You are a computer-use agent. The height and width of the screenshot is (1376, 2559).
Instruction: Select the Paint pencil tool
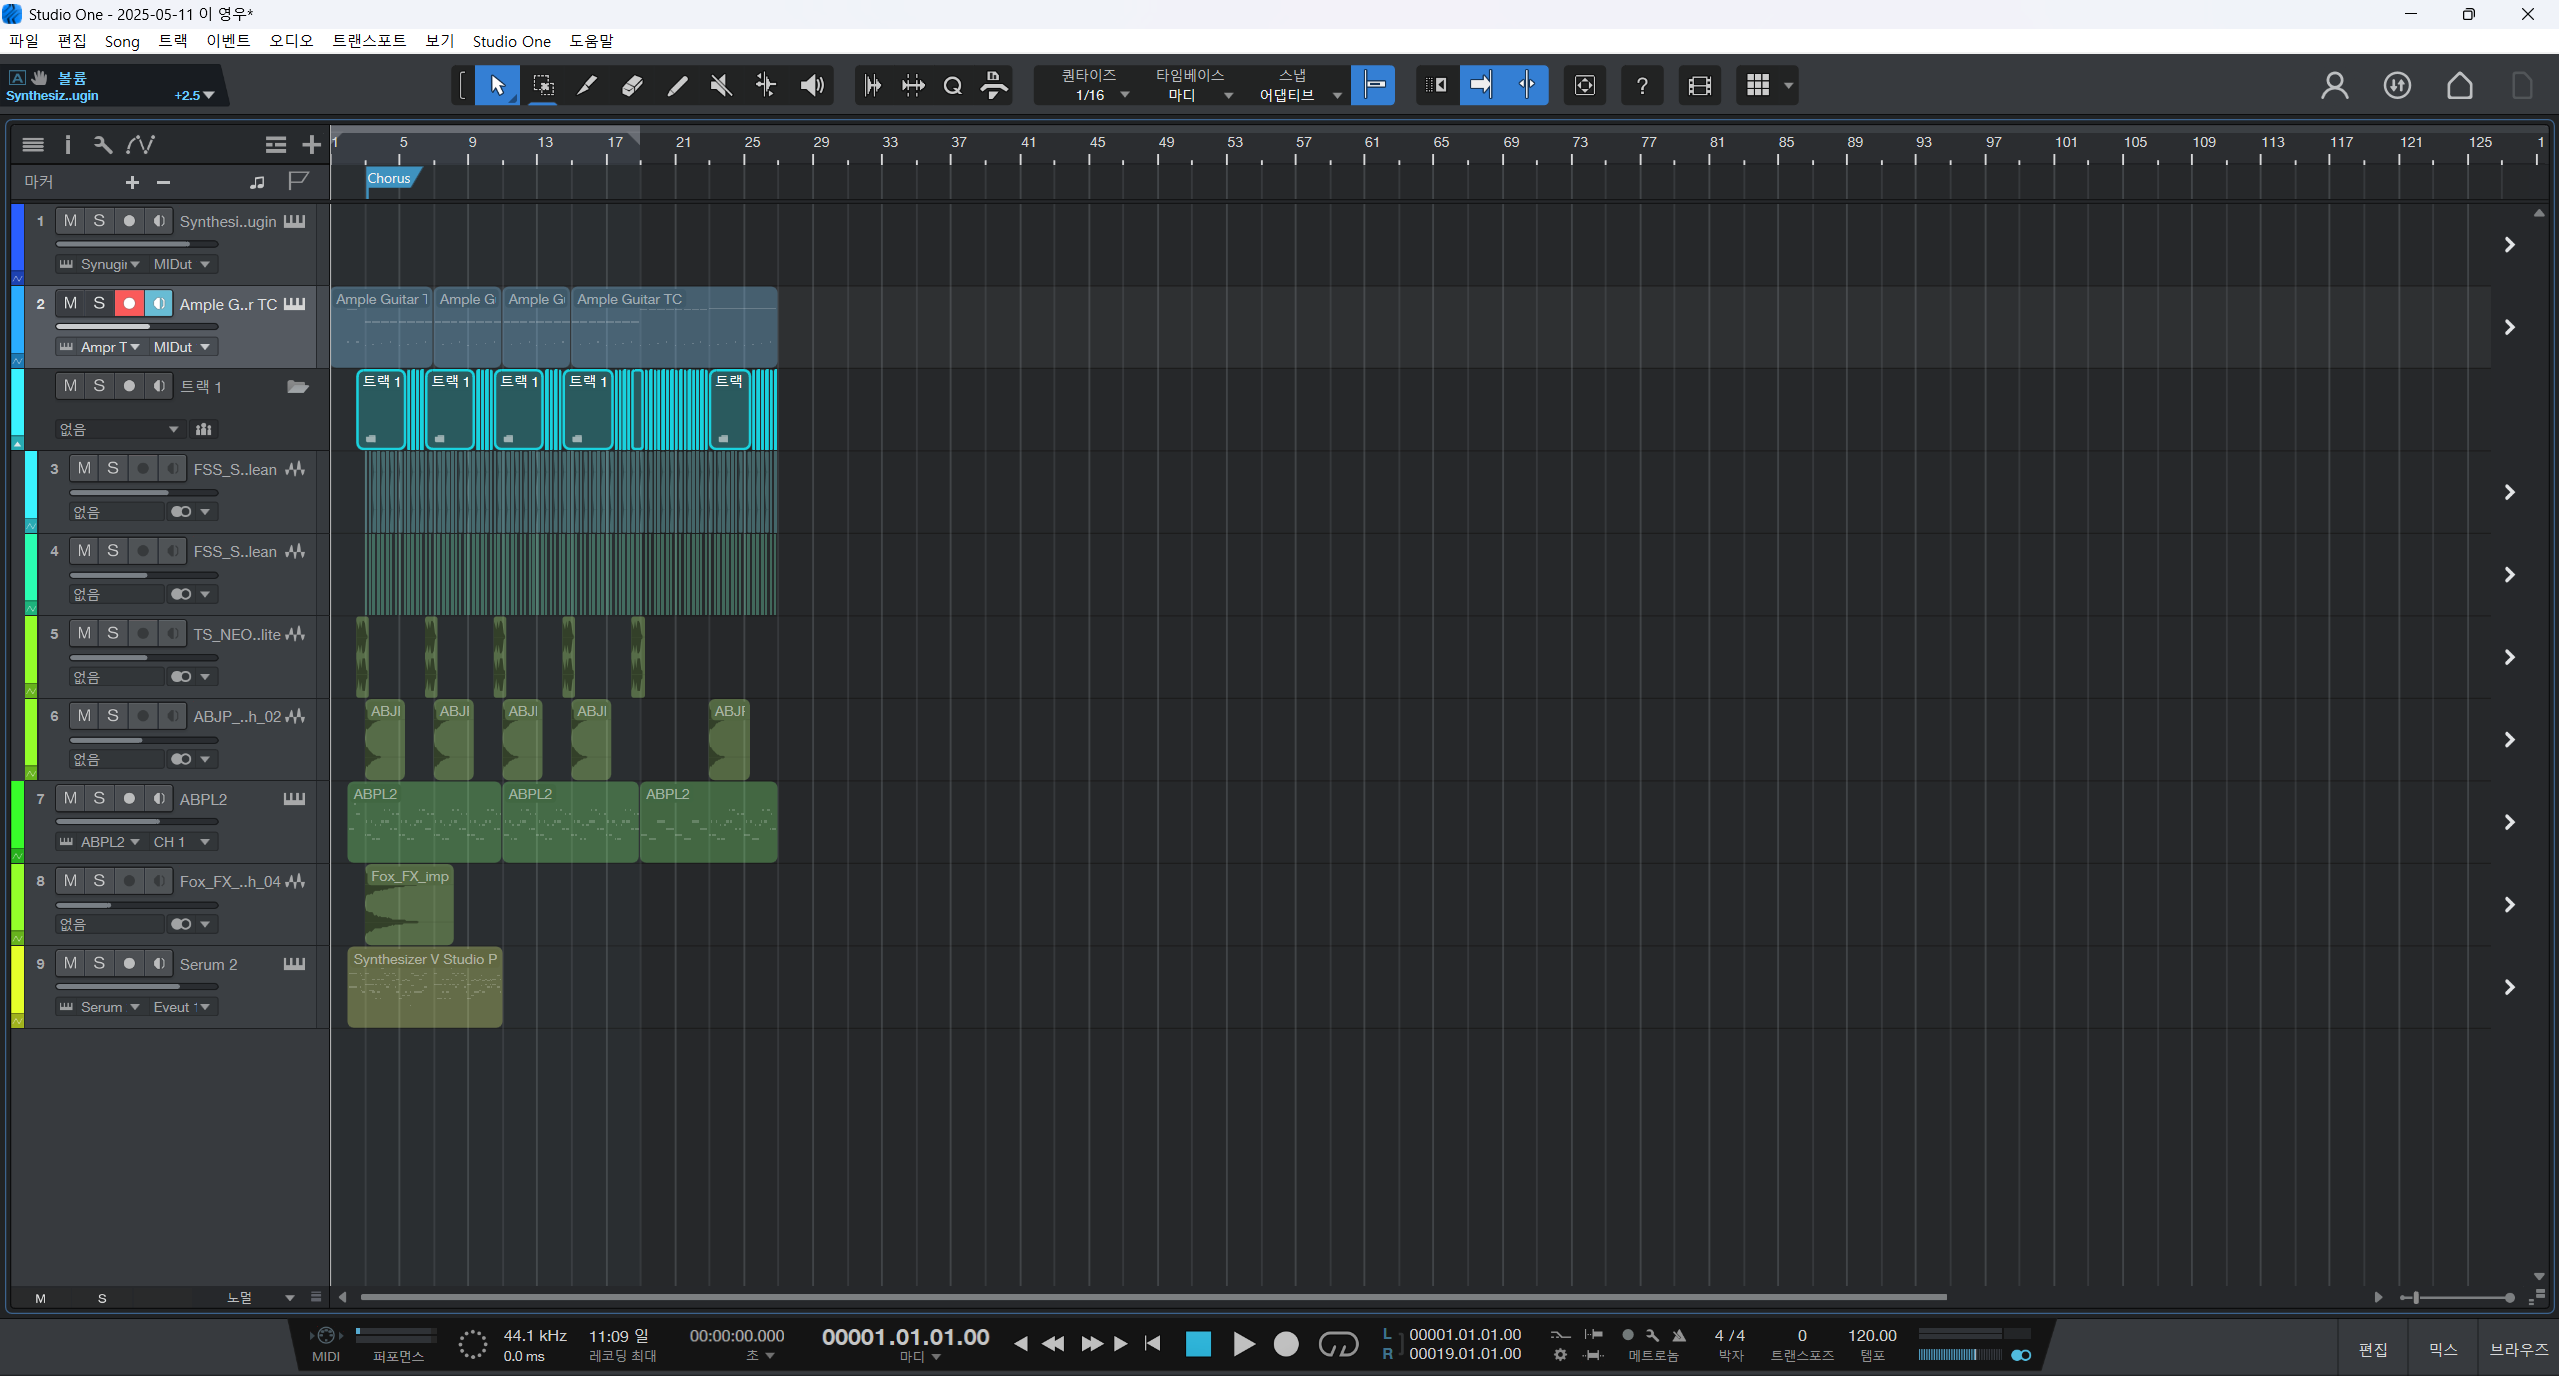tap(677, 85)
